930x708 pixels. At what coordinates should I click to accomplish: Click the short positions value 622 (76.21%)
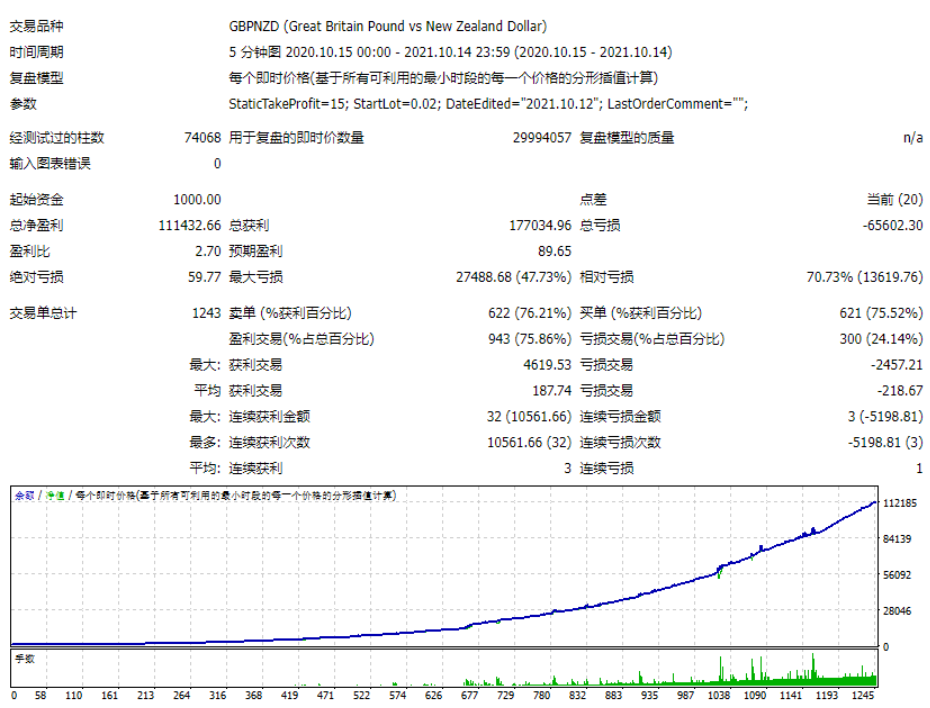[530, 313]
